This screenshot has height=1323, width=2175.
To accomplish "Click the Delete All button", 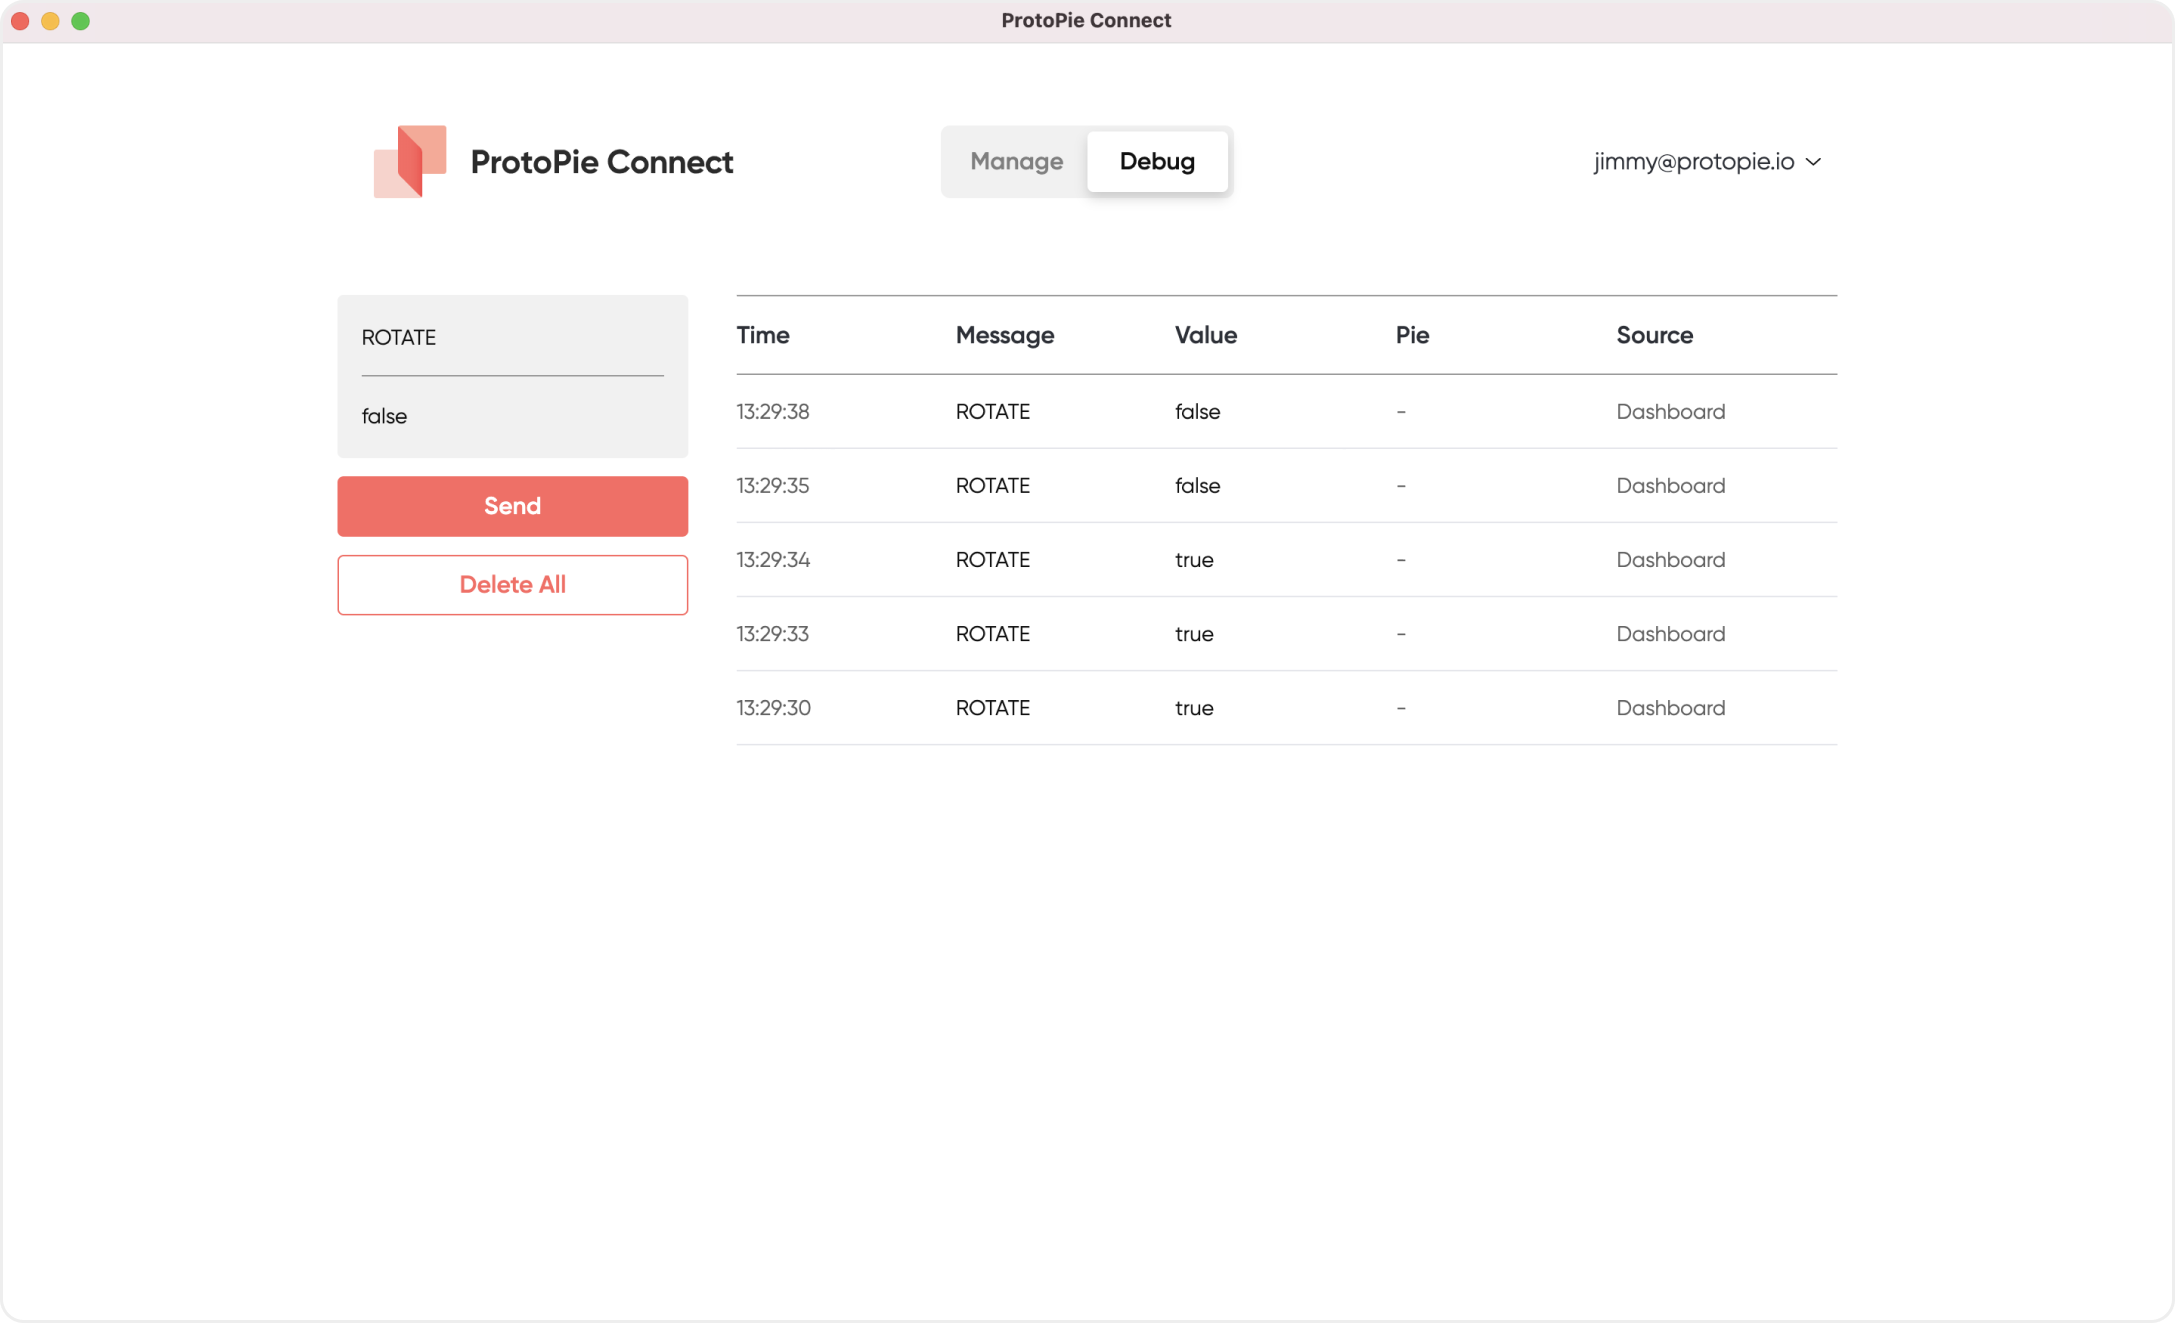I will pyautogui.click(x=512, y=585).
